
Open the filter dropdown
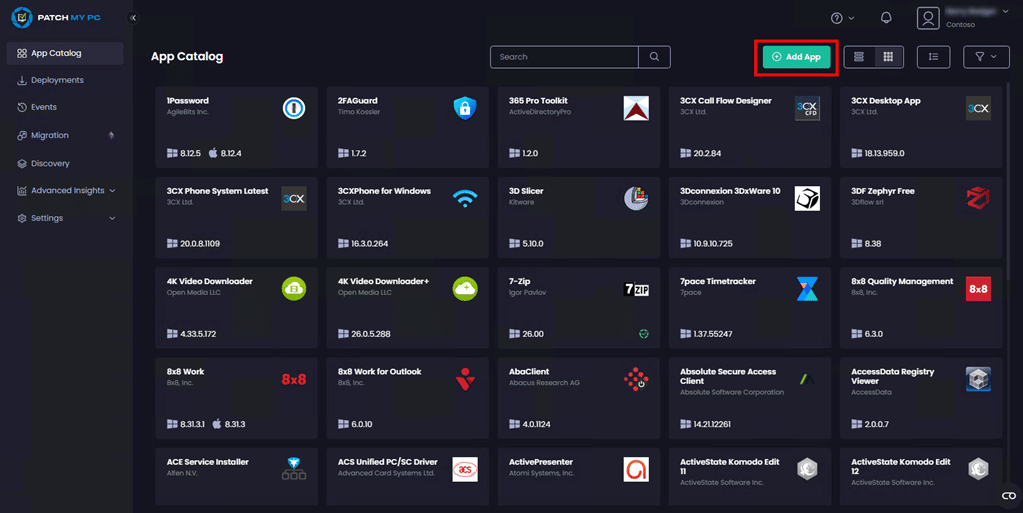click(x=986, y=57)
